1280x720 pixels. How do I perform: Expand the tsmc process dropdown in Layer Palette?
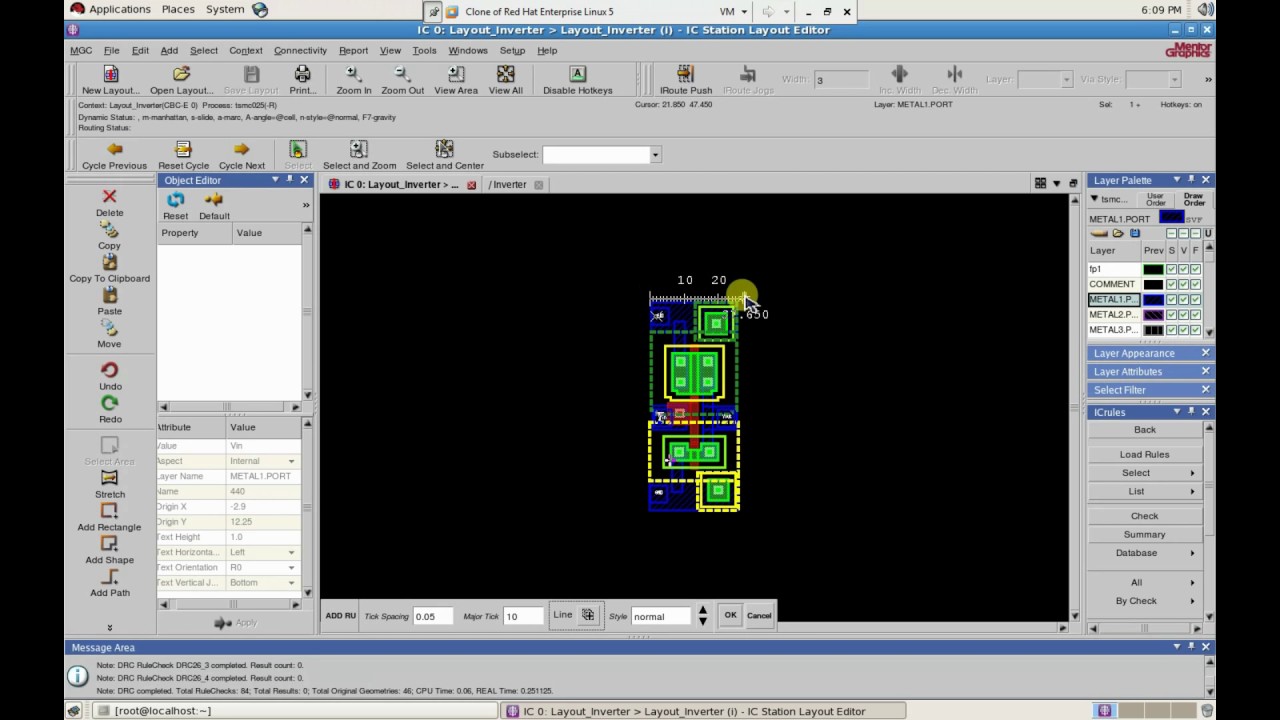[1094, 199]
